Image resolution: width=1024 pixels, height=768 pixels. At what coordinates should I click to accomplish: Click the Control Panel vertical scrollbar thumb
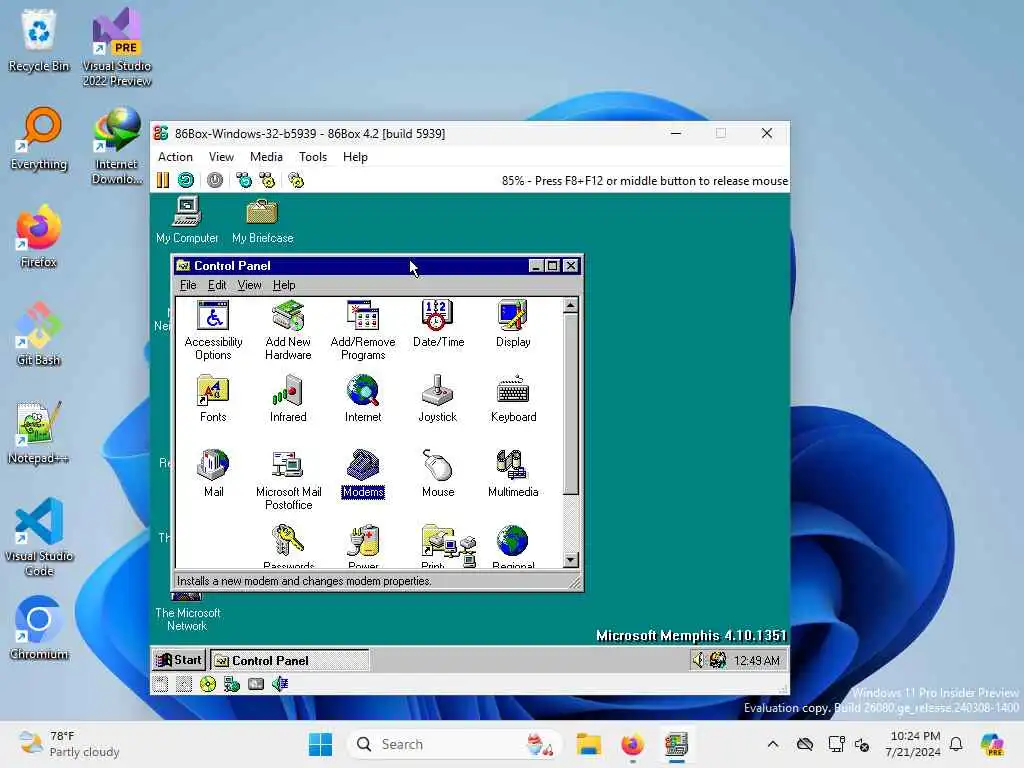pyautogui.click(x=570, y=404)
